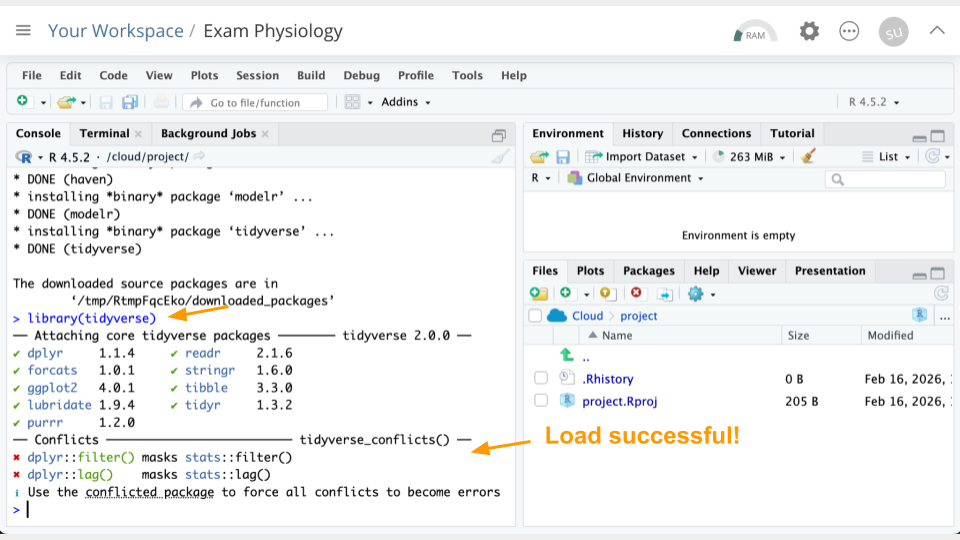
Task: Open the 263 MiB memory usage dropdown
Action: pyautogui.click(x=749, y=157)
